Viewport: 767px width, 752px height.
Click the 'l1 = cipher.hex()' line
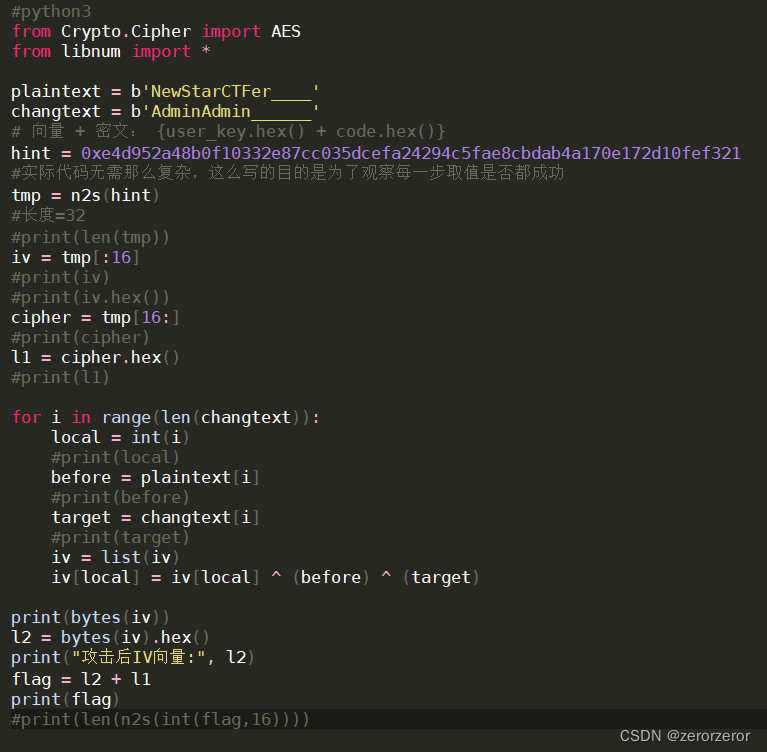[x=95, y=358]
